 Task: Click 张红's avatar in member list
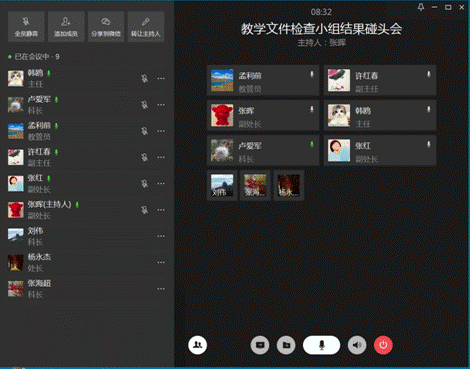click(16, 183)
